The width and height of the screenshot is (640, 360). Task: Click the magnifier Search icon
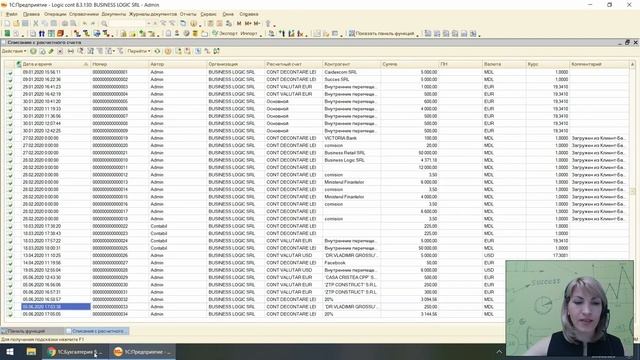click(x=104, y=24)
